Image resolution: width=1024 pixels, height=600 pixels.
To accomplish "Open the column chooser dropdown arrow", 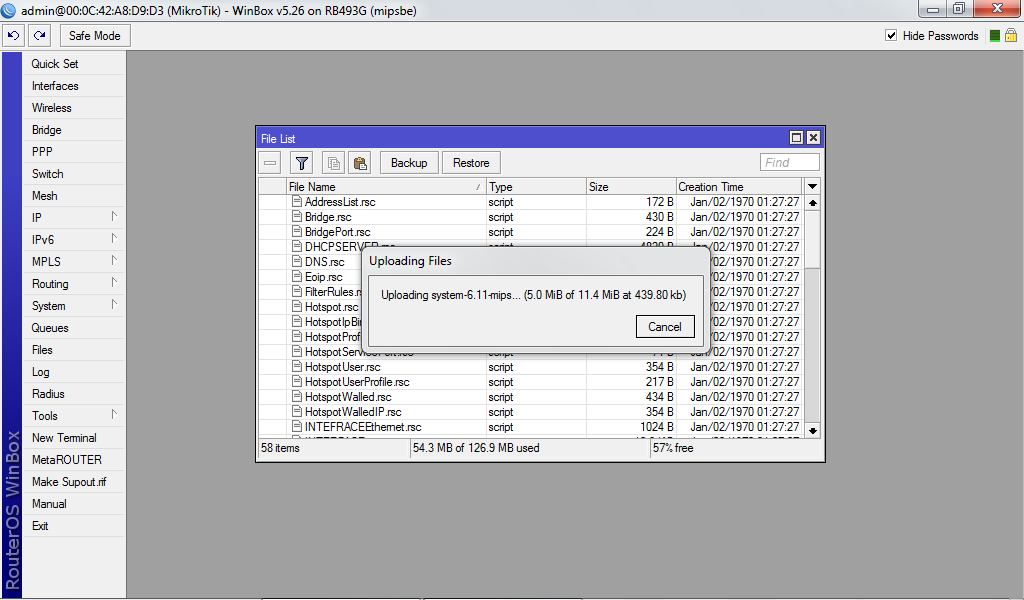I will pos(812,187).
